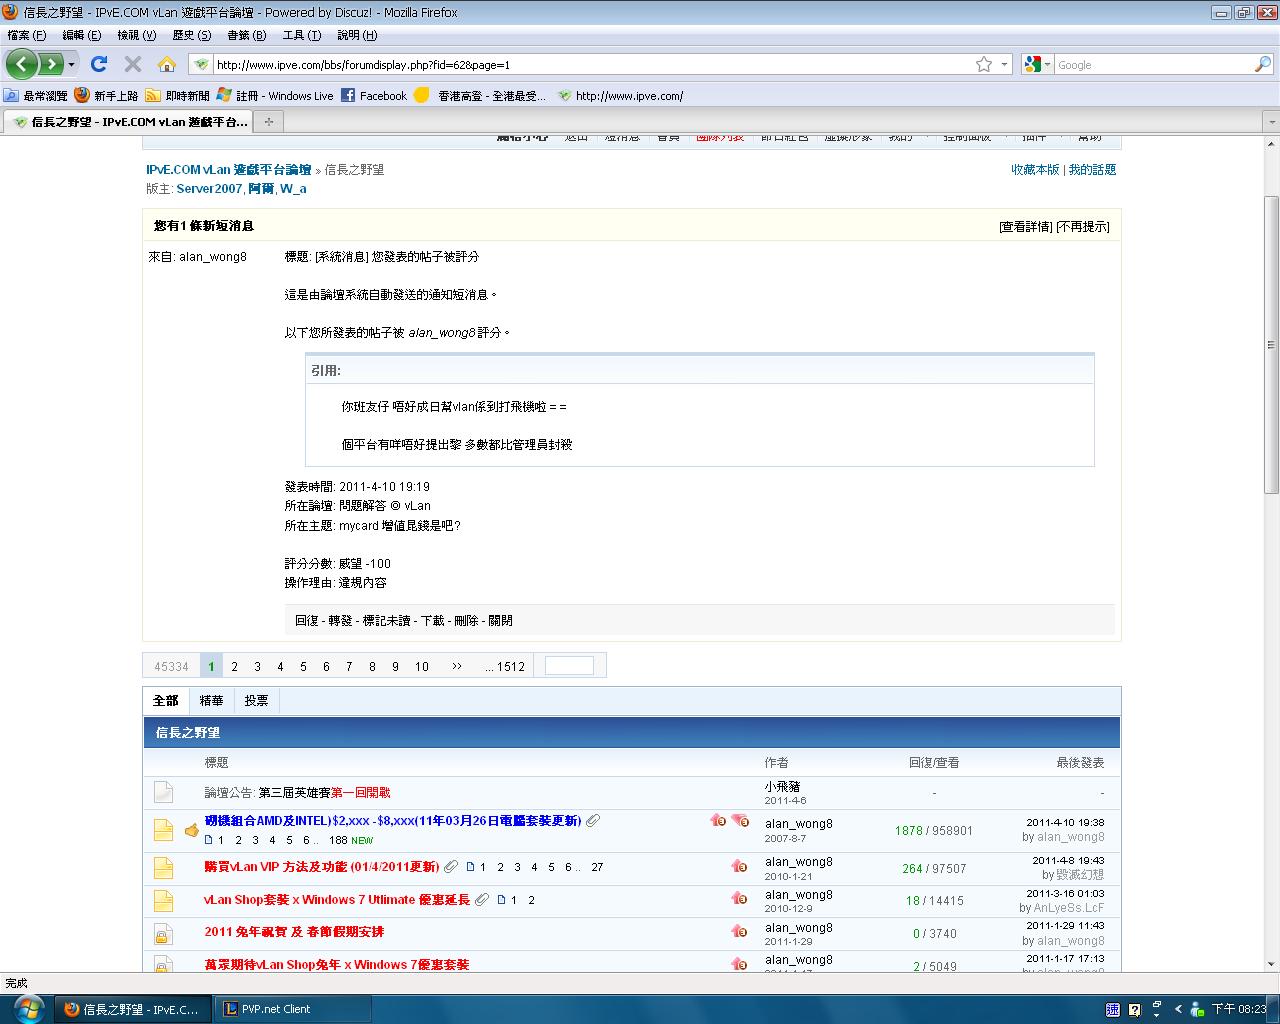
Task: Click the page number jump input box
Action: click(569, 666)
